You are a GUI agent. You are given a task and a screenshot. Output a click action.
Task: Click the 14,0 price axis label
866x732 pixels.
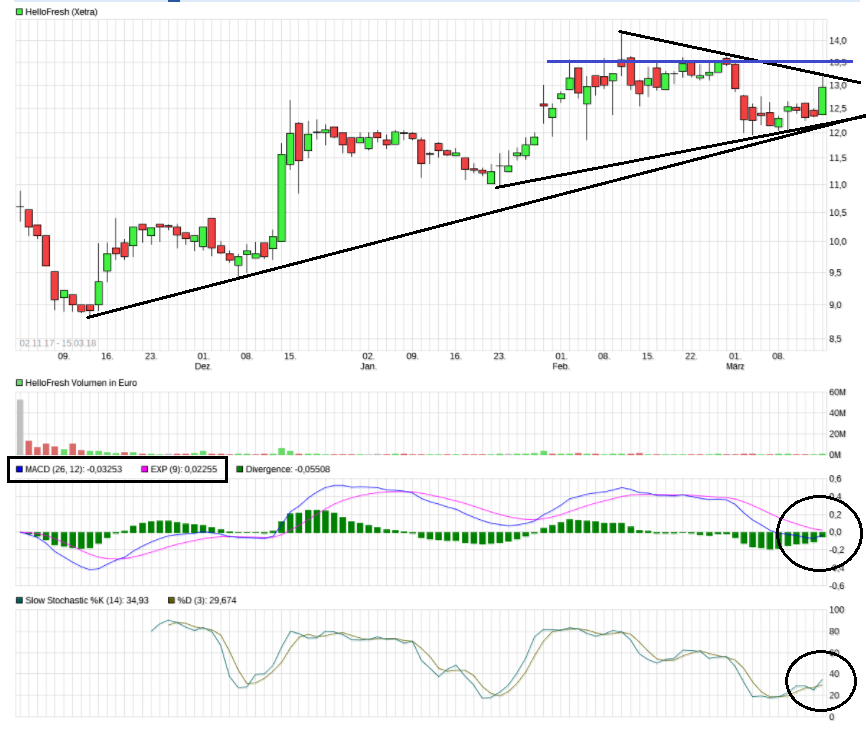point(836,40)
